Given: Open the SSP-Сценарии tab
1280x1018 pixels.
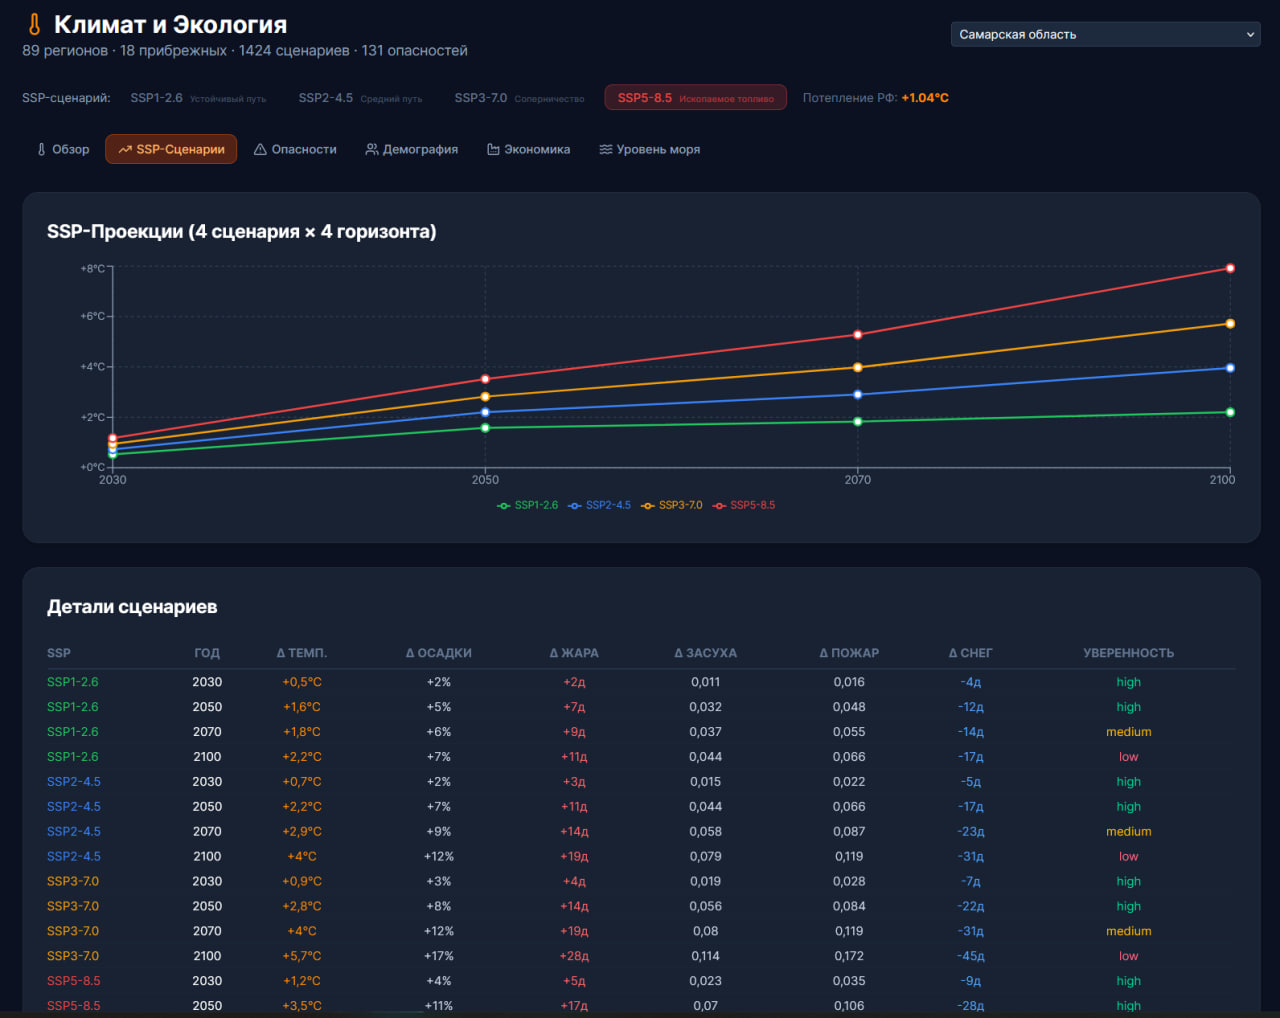Looking at the screenshot, I should 171,149.
